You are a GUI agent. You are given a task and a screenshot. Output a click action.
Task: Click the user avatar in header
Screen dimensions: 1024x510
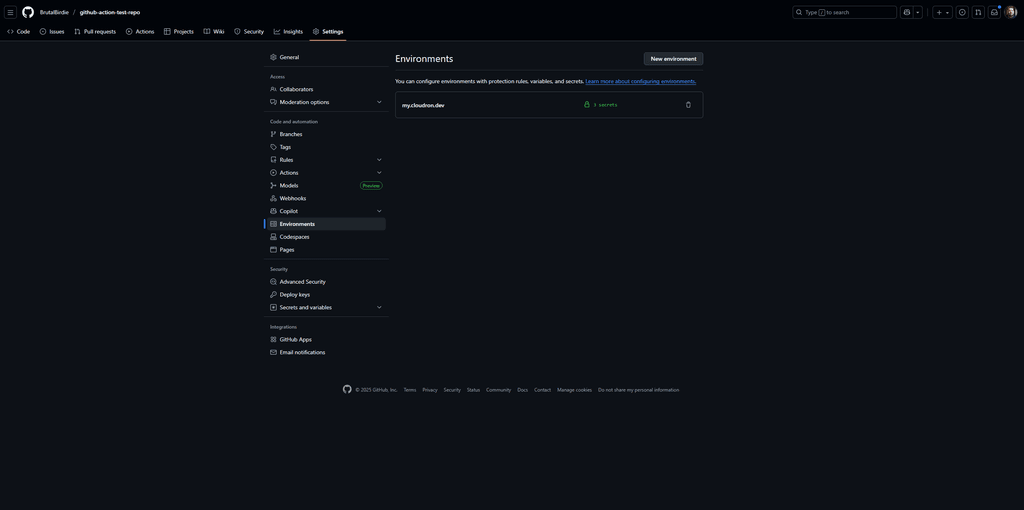1010,12
